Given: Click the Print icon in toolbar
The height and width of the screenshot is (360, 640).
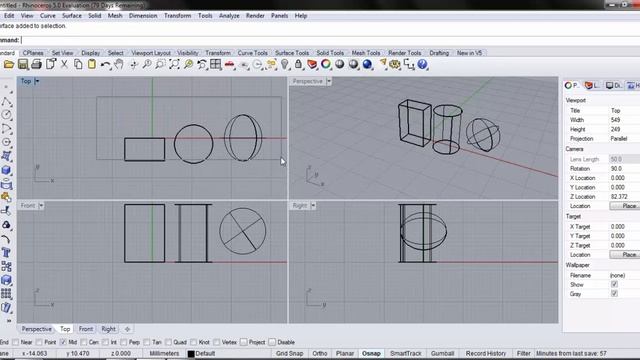Looking at the screenshot, I should 37,64.
